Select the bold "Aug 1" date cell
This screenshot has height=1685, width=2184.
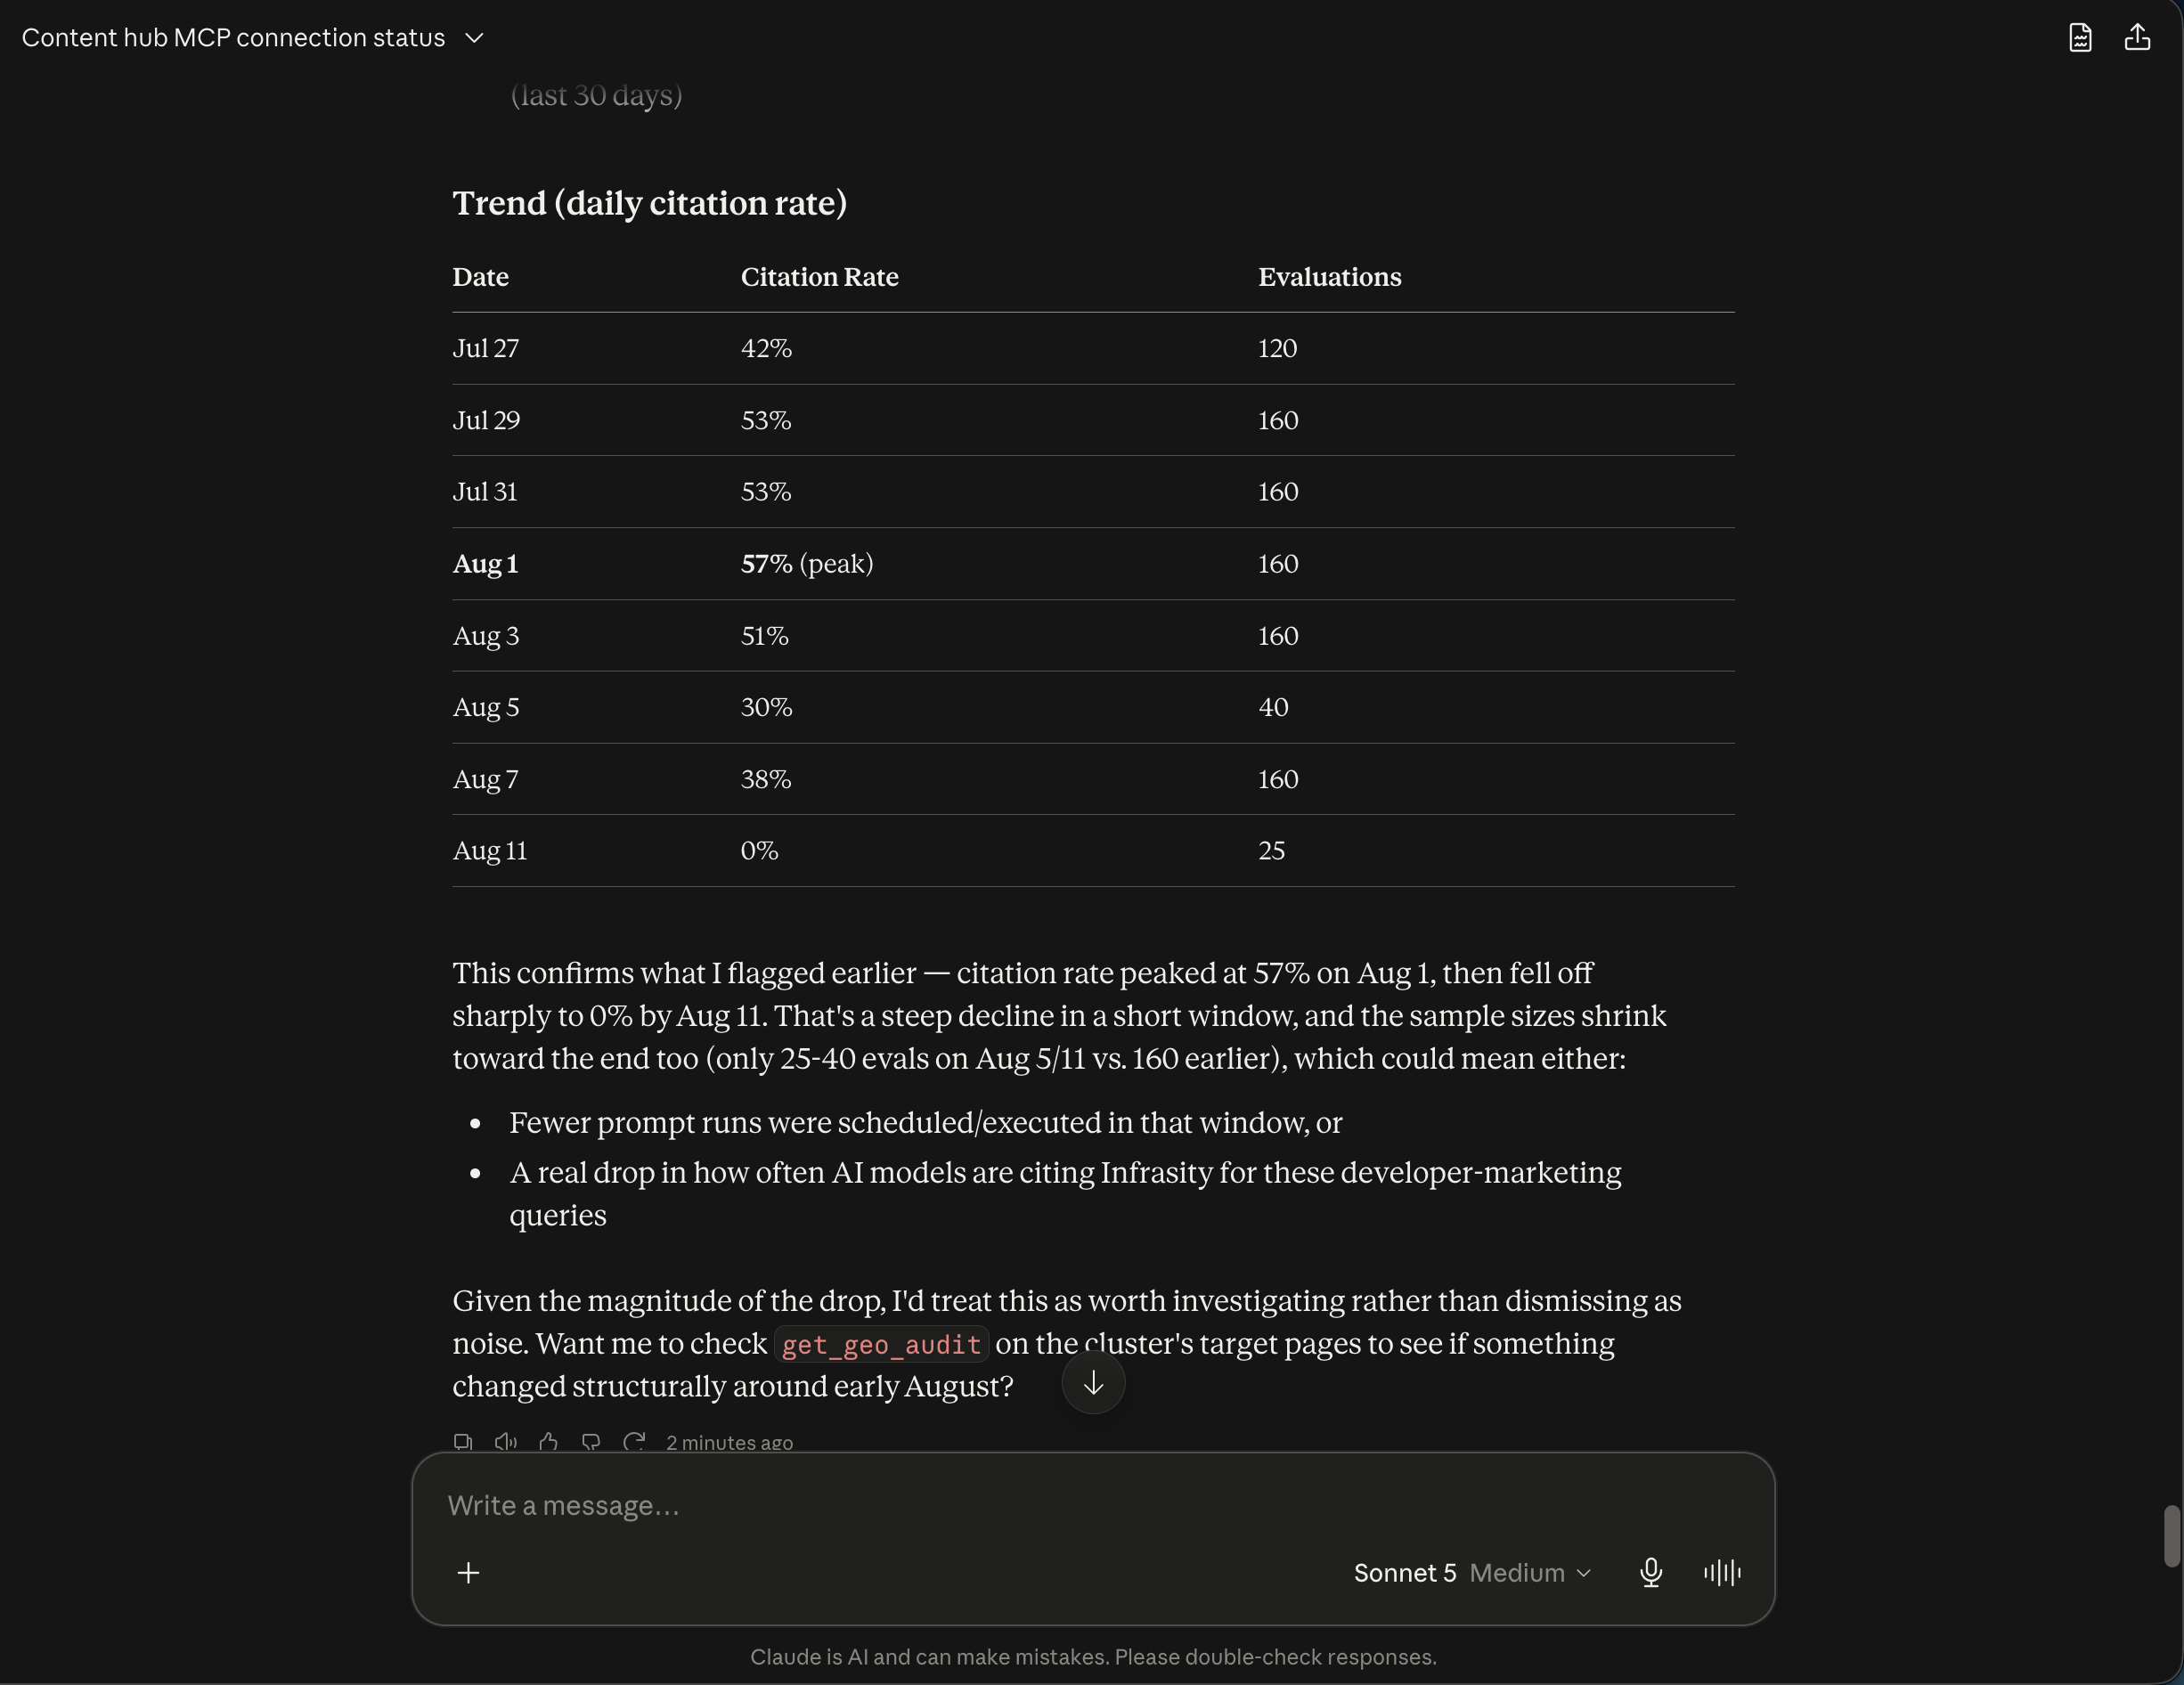486,564
